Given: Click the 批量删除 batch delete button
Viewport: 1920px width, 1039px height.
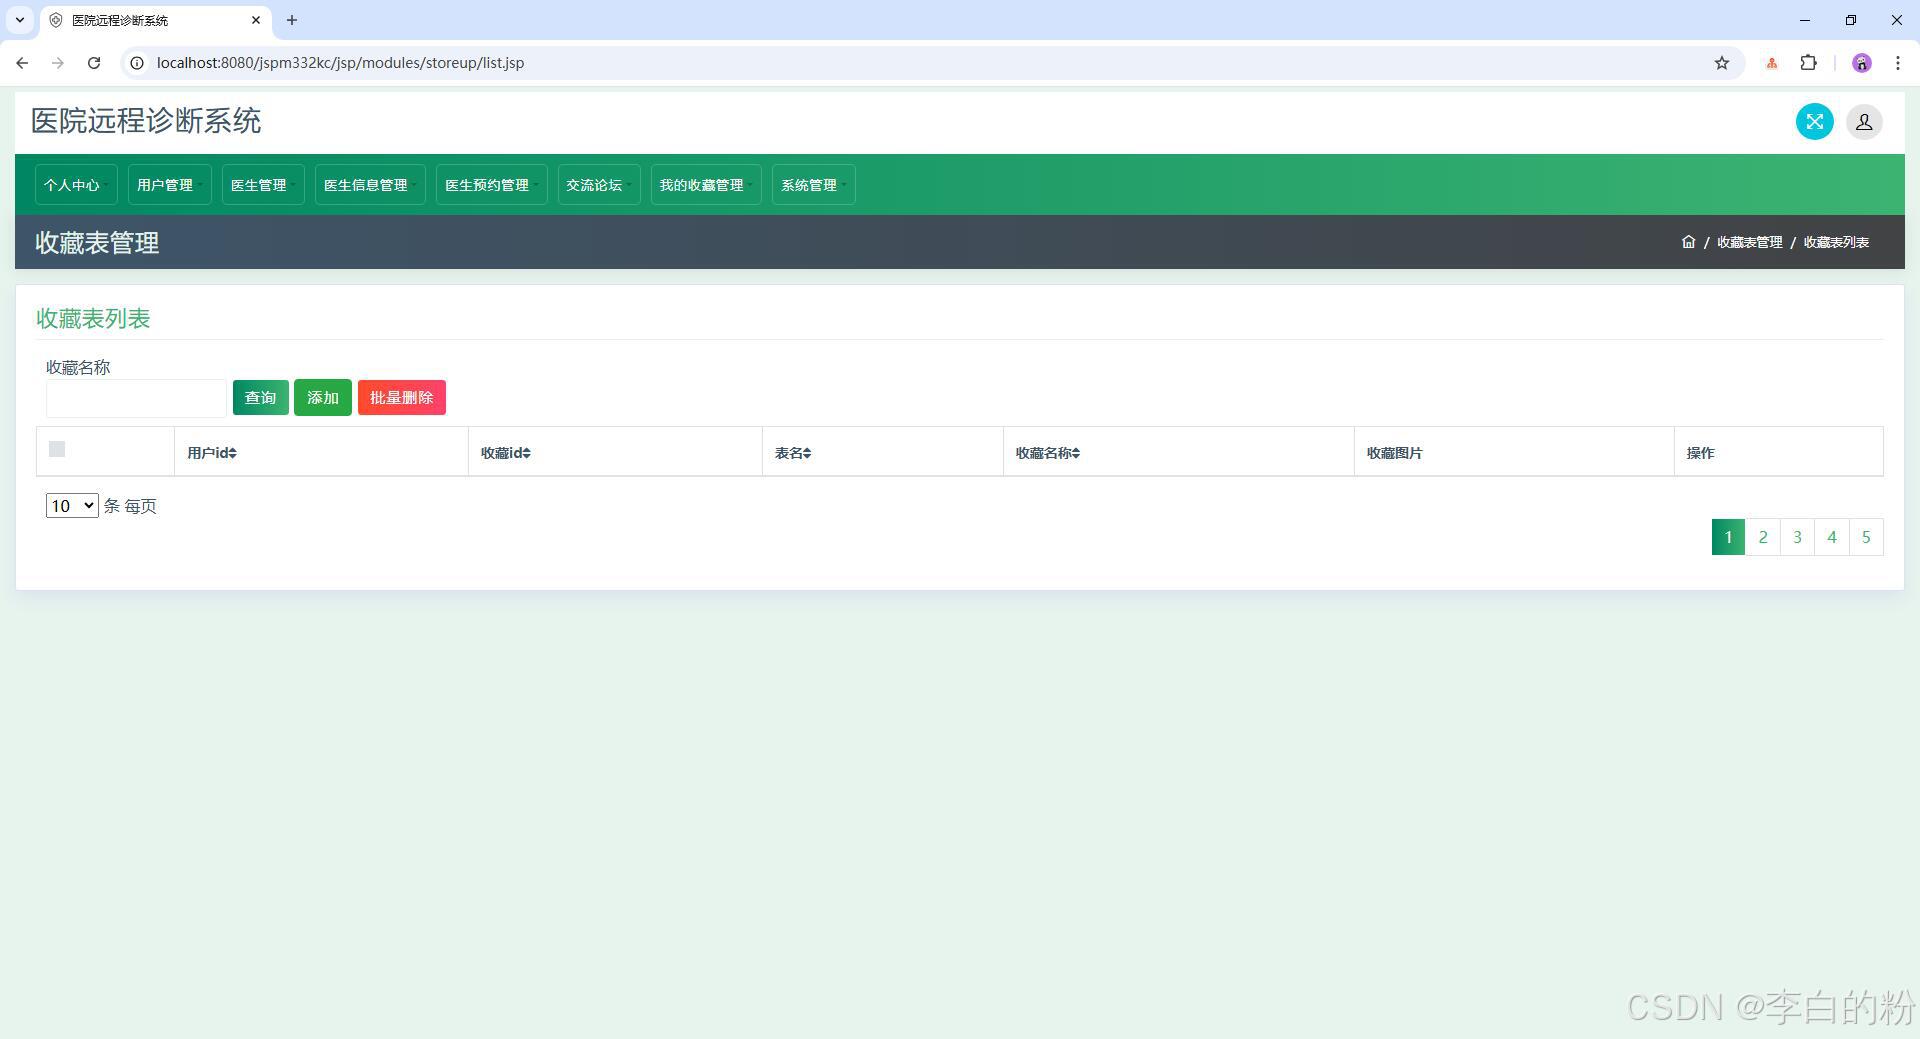Looking at the screenshot, I should 401,398.
